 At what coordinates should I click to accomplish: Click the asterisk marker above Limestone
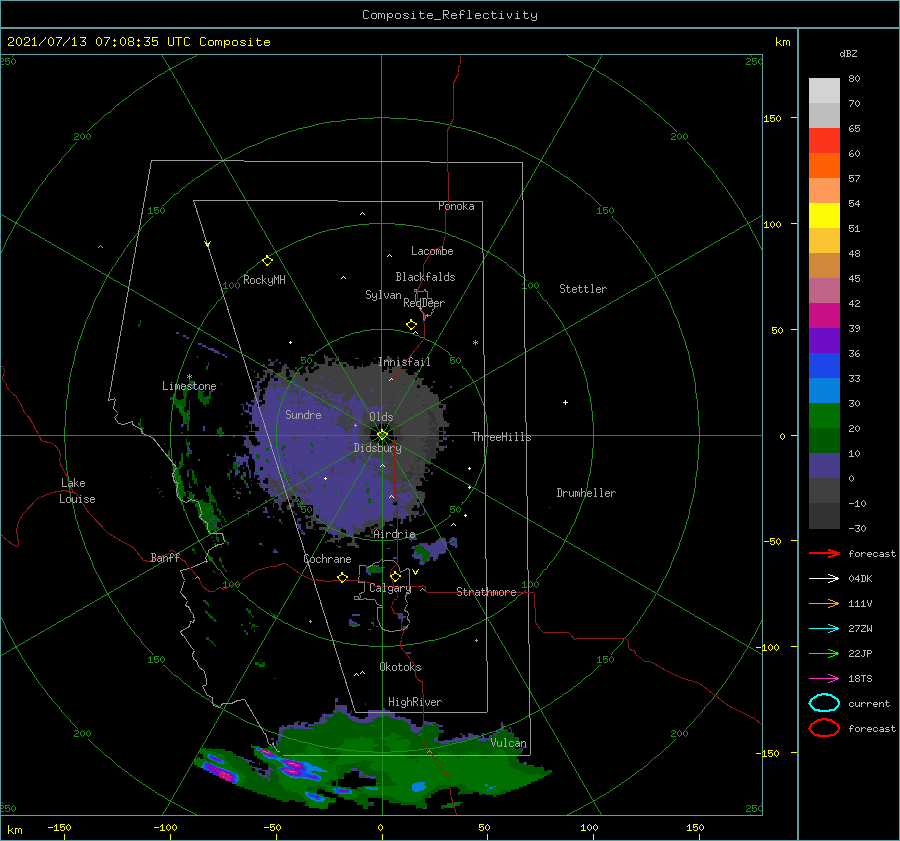[x=189, y=377]
